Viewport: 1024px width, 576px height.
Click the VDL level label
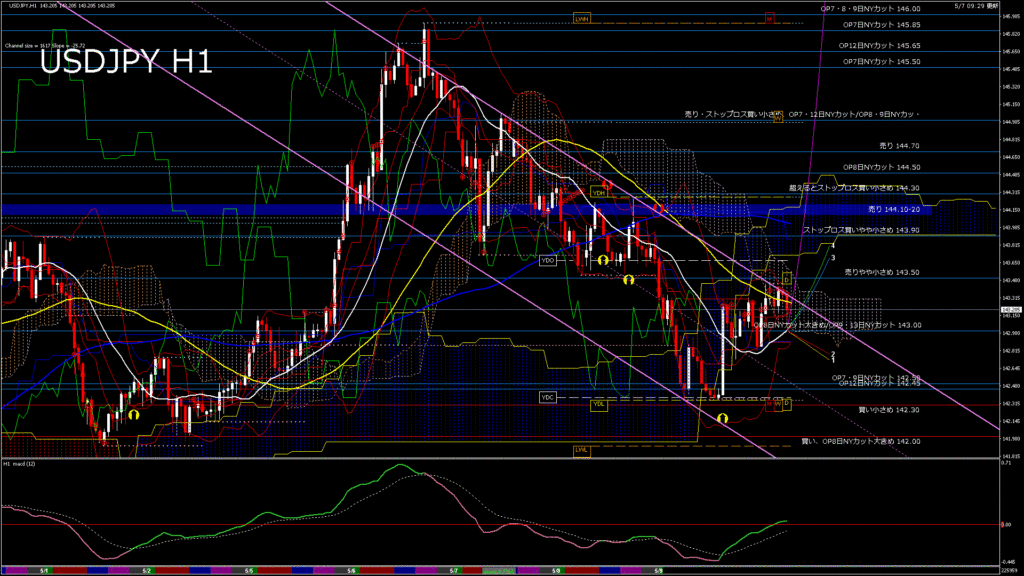[598, 404]
